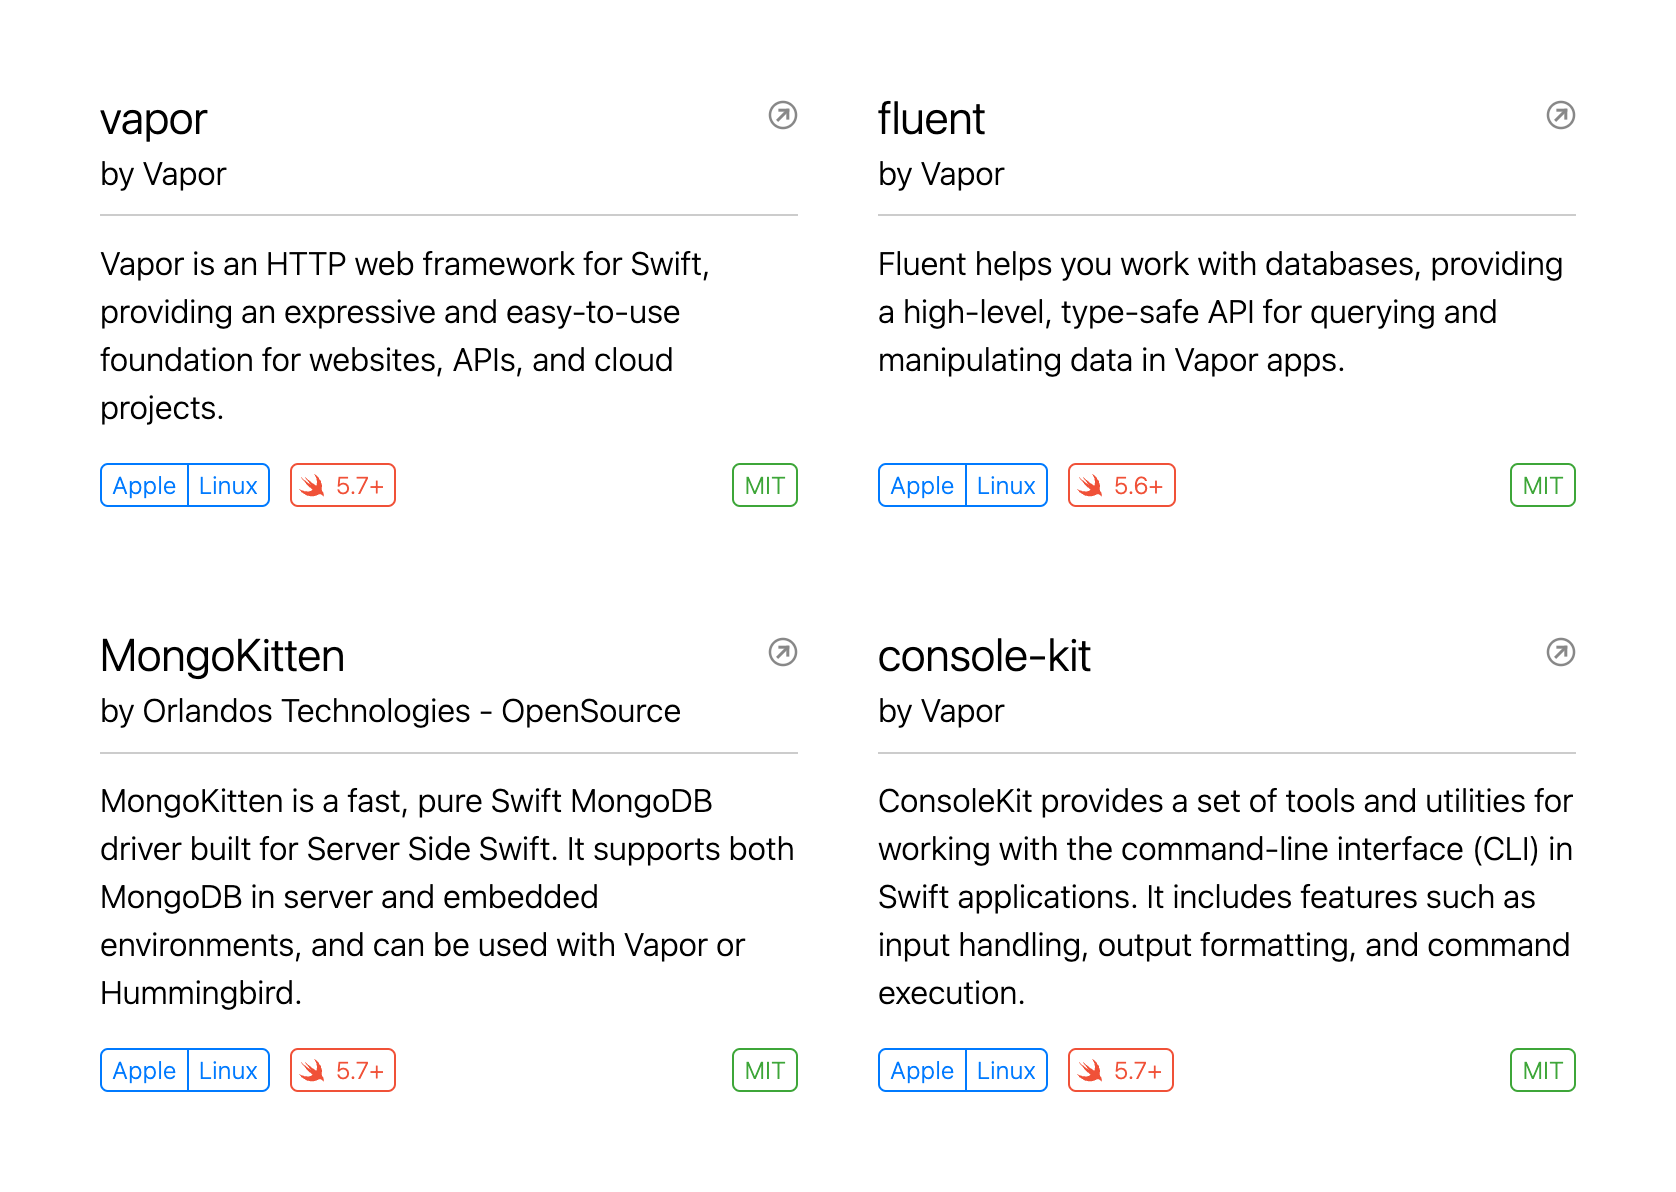Image resolution: width=1676 pixels, height=1192 pixels.
Task: Open the vapor package external link arrow
Action: coord(782,116)
